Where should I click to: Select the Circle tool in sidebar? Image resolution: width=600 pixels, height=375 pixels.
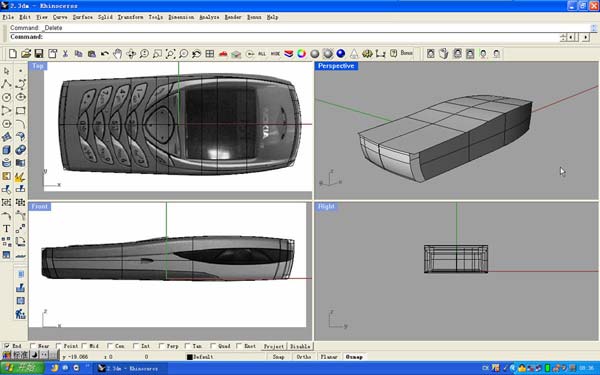(7, 97)
